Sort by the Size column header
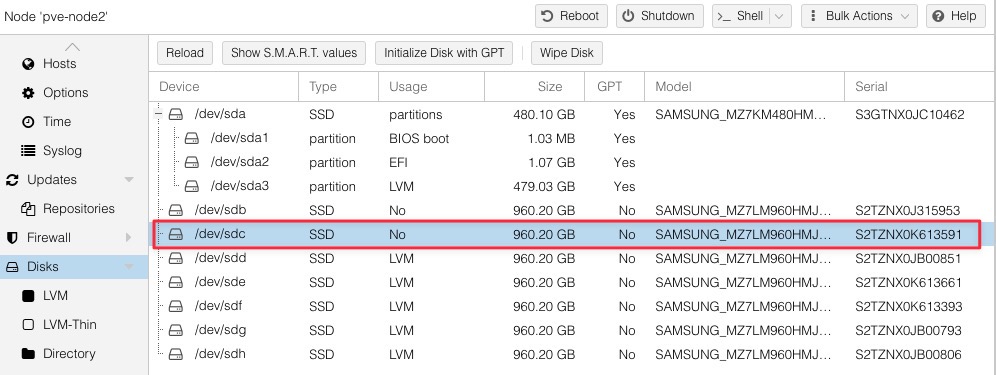 [x=534, y=86]
